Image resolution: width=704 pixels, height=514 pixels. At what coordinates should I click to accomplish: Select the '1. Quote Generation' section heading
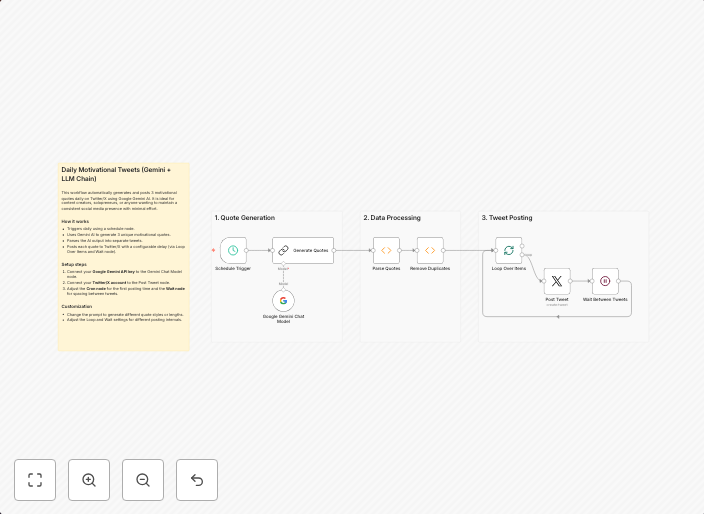(245, 217)
